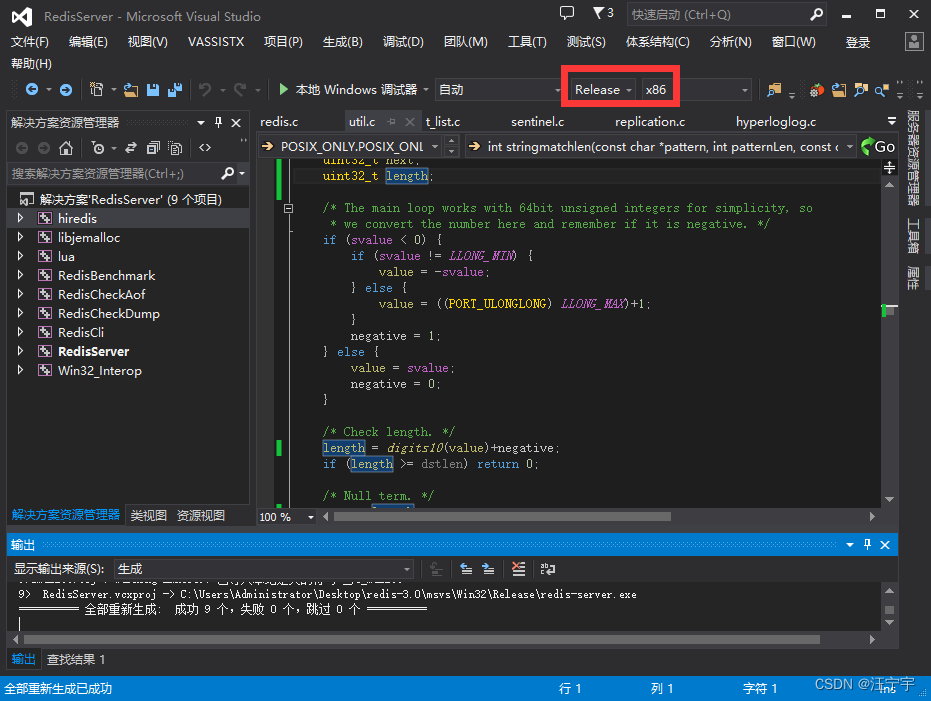This screenshot has width=931, height=701.
Task: Click Sync with Active Document icon
Action: [131, 148]
